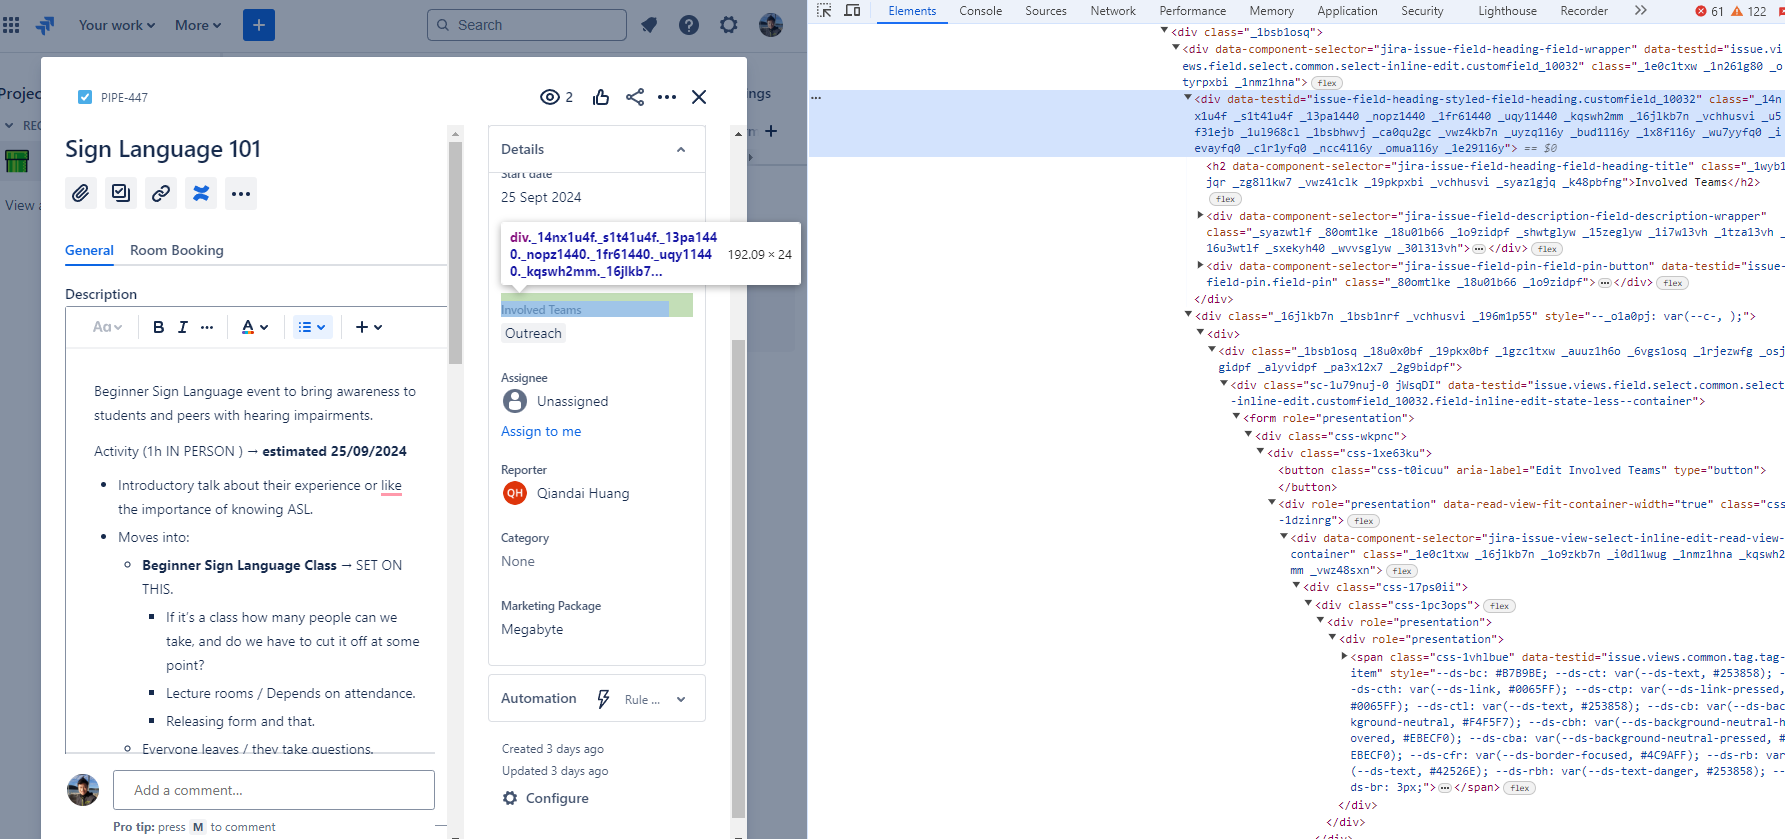Close the PIPE-447 issue dialog
The width and height of the screenshot is (1785, 839).
tap(699, 97)
